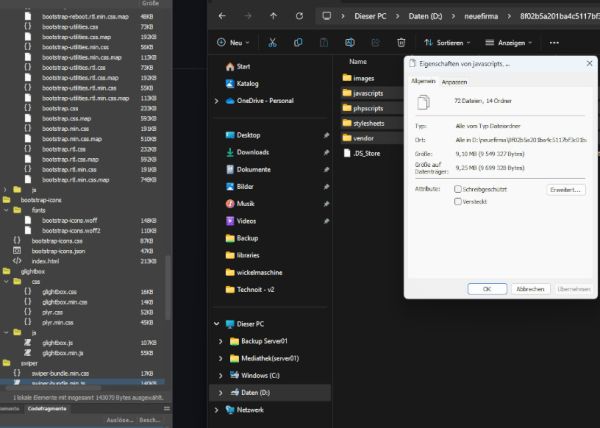Select the vendor folder in file list
600x428 pixels.
(x=362, y=138)
